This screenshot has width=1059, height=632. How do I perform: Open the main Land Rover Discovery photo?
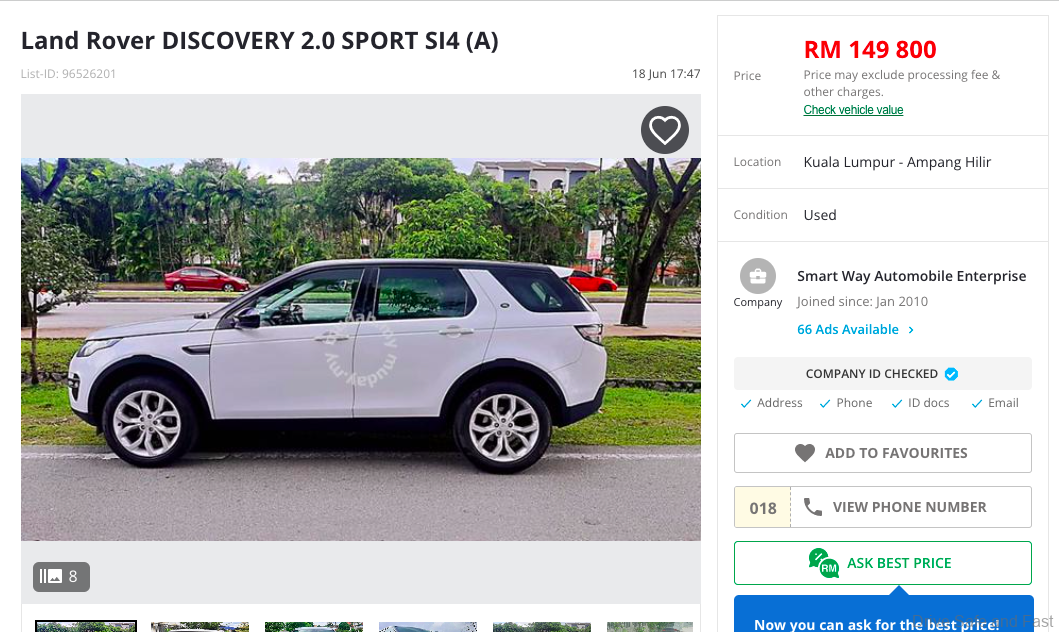pyautogui.click(x=361, y=349)
